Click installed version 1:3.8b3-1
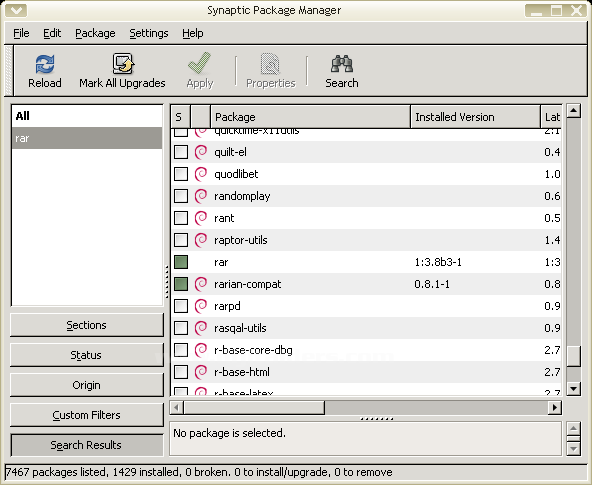This screenshot has width=592, height=485. (438, 262)
